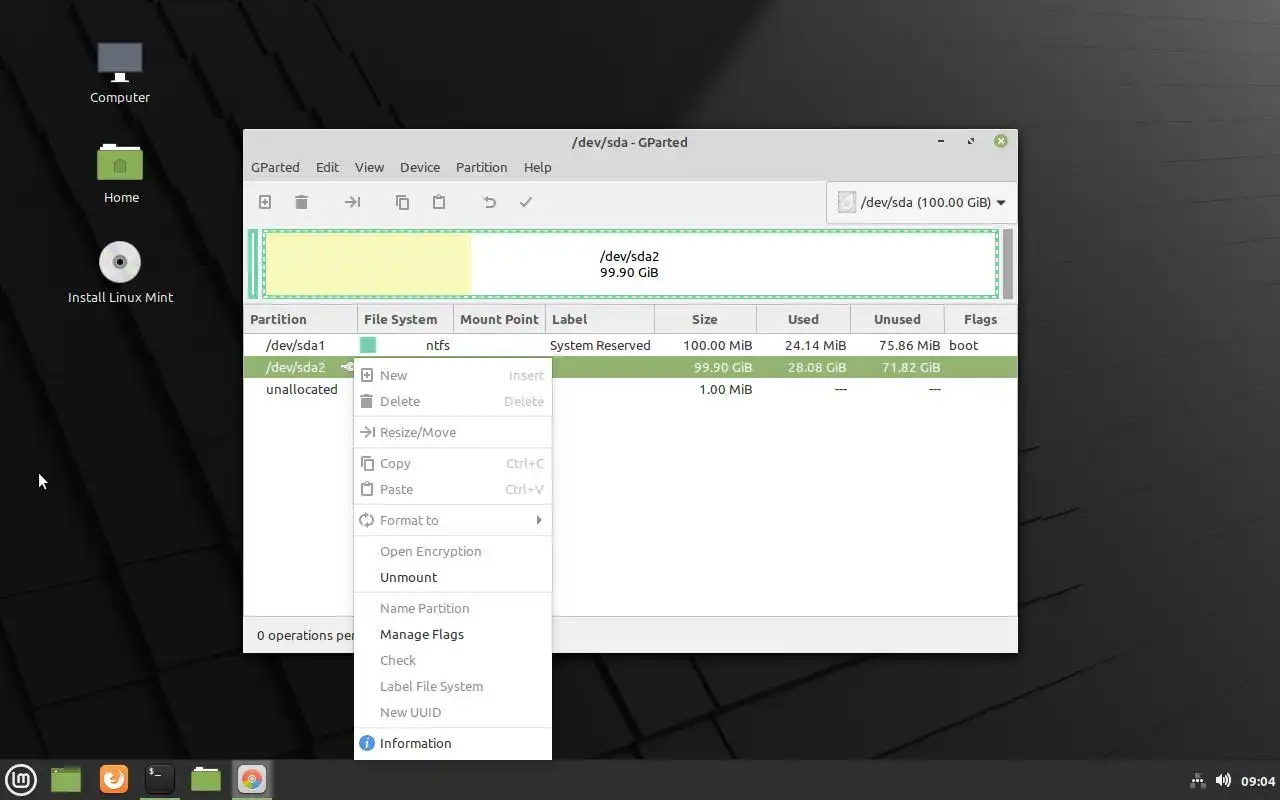Click the Paste context menu entry
This screenshot has height=800, width=1280.
point(452,489)
